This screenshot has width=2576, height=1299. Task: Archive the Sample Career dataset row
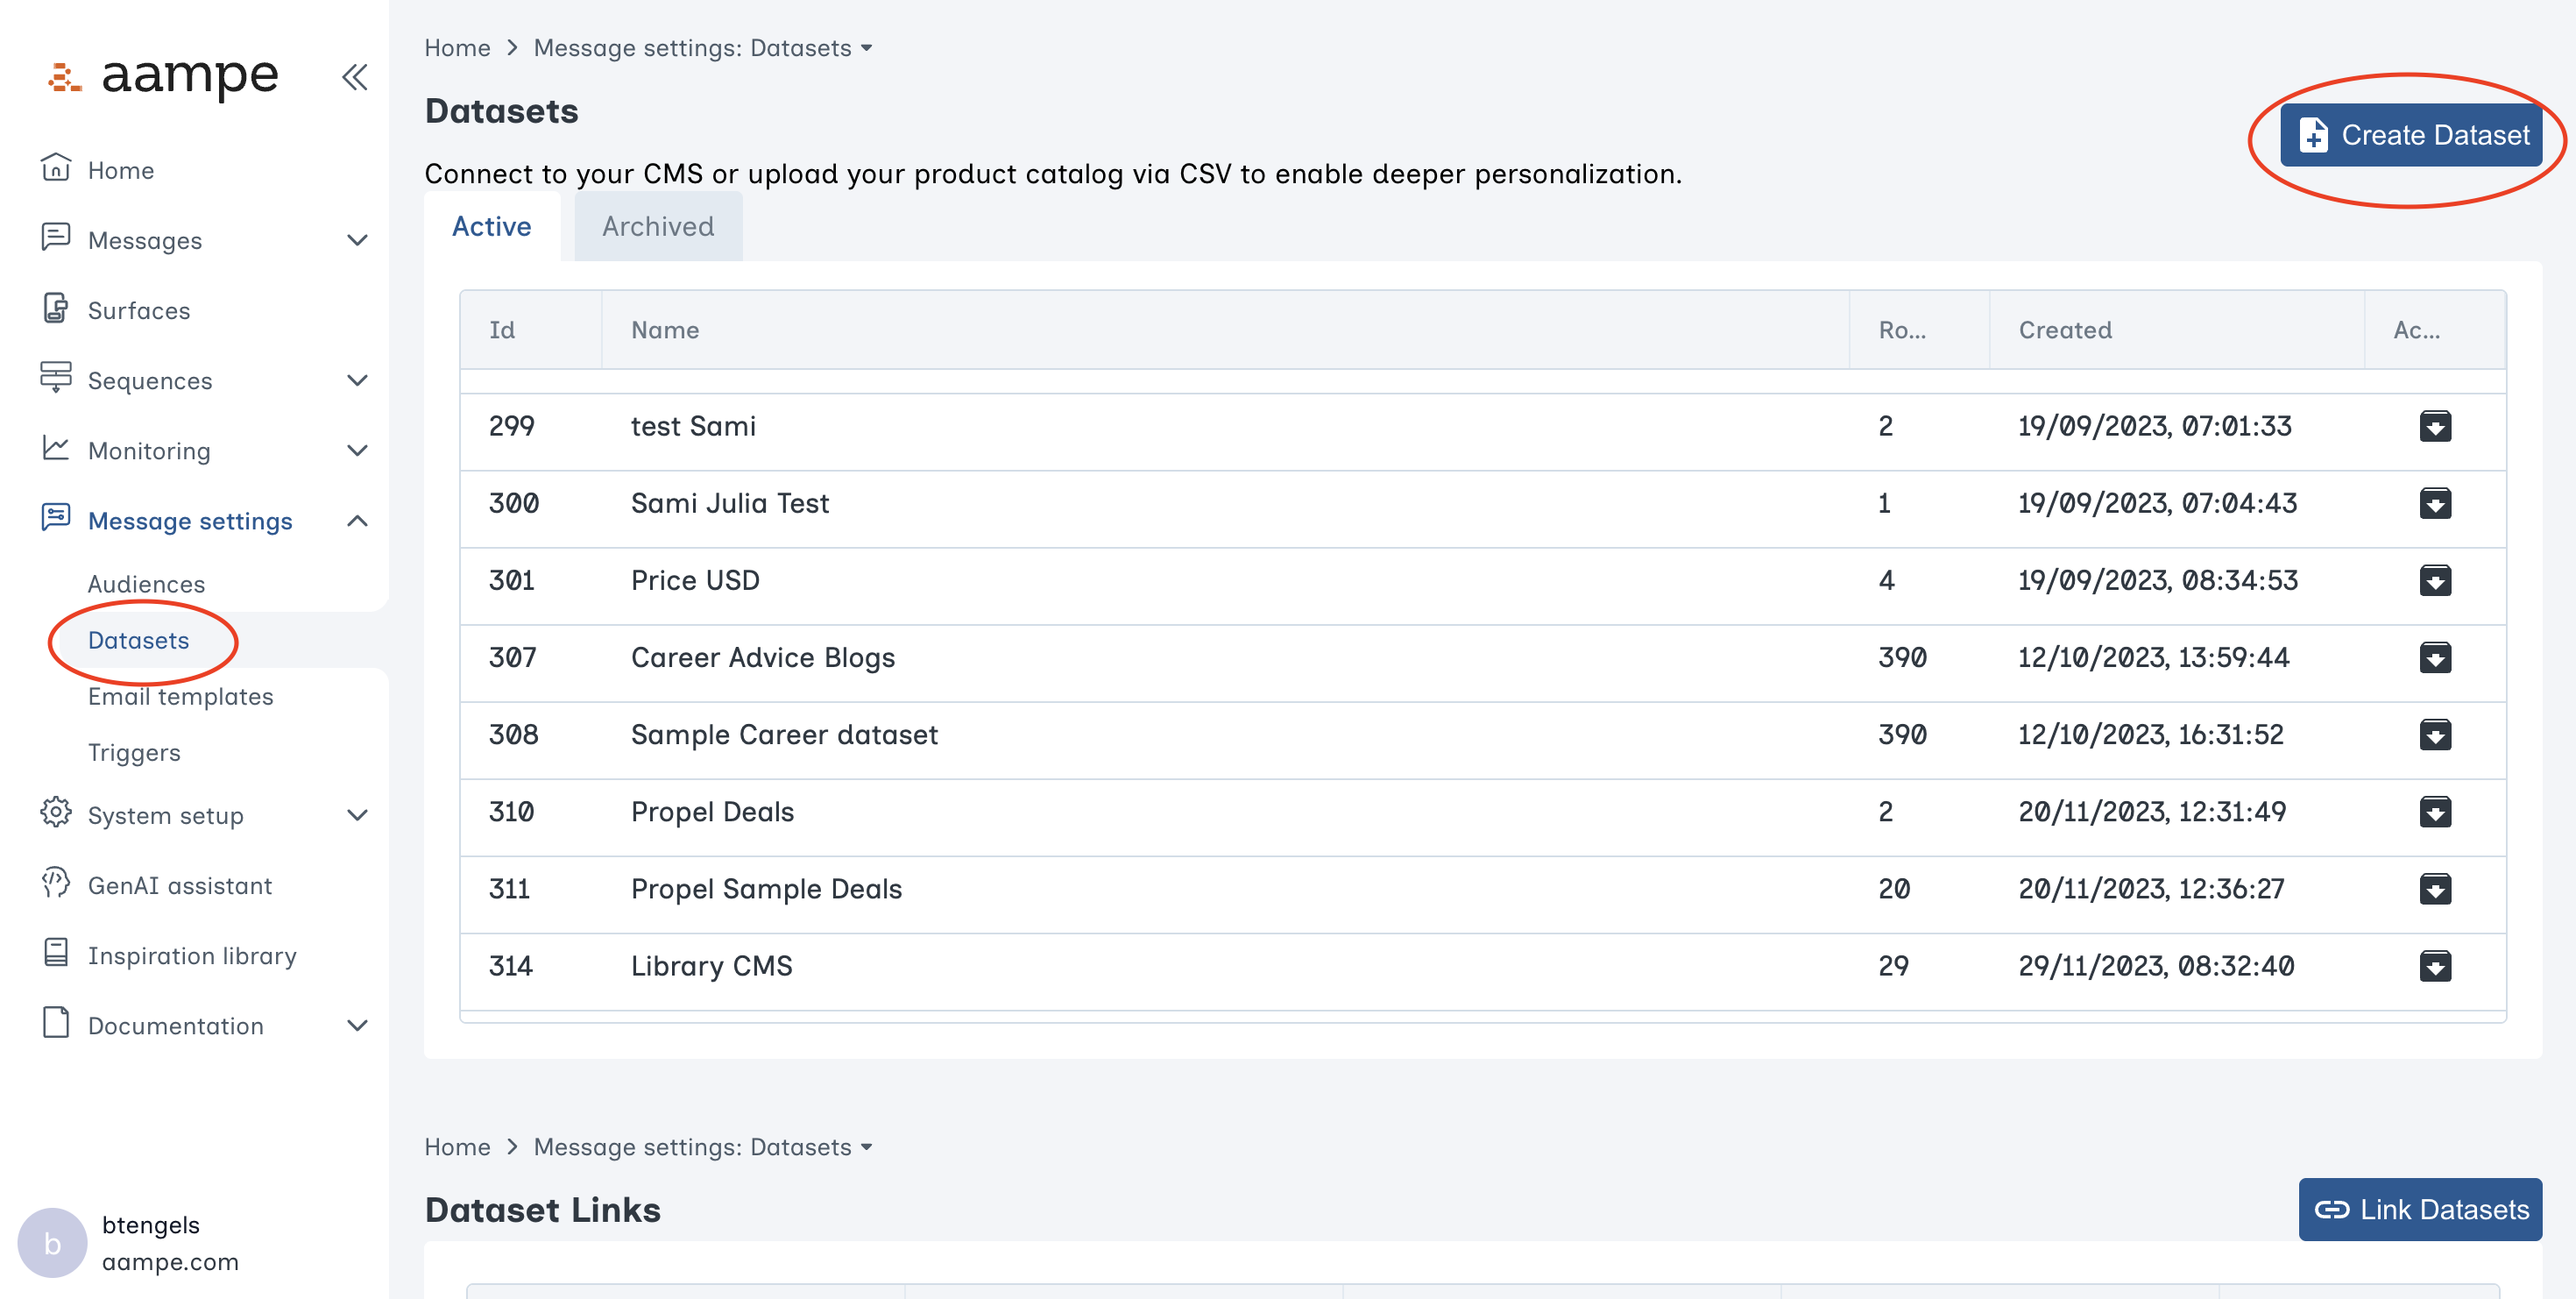[2435, 734]
